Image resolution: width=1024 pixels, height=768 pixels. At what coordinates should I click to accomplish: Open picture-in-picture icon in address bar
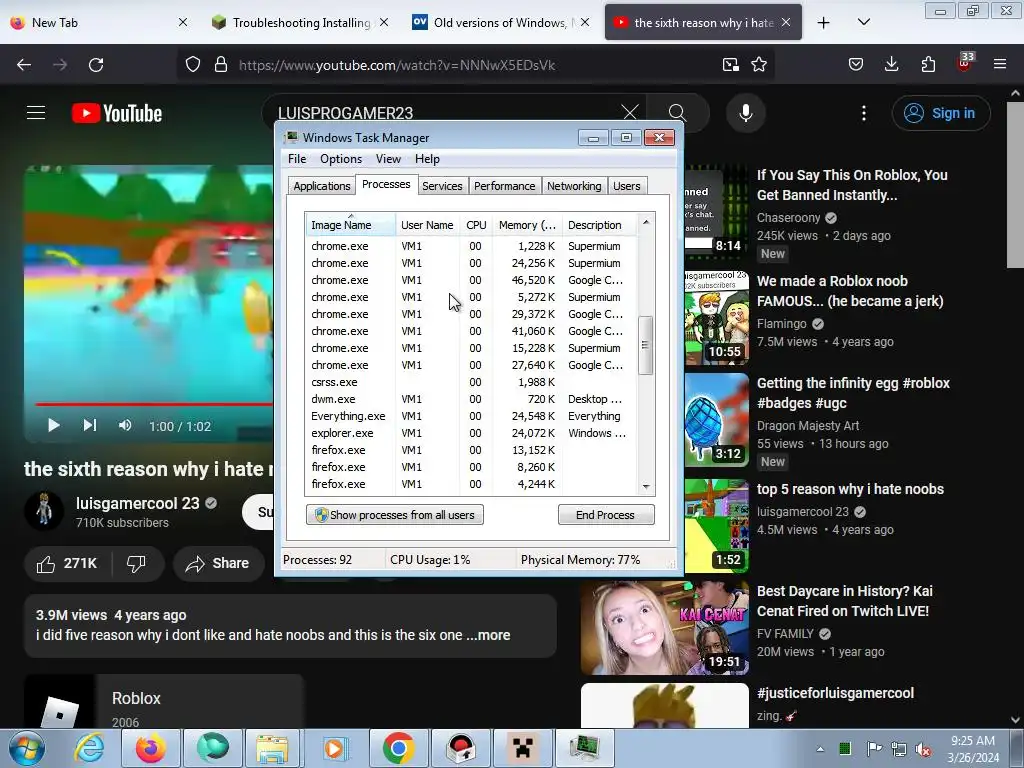point(731,65)
